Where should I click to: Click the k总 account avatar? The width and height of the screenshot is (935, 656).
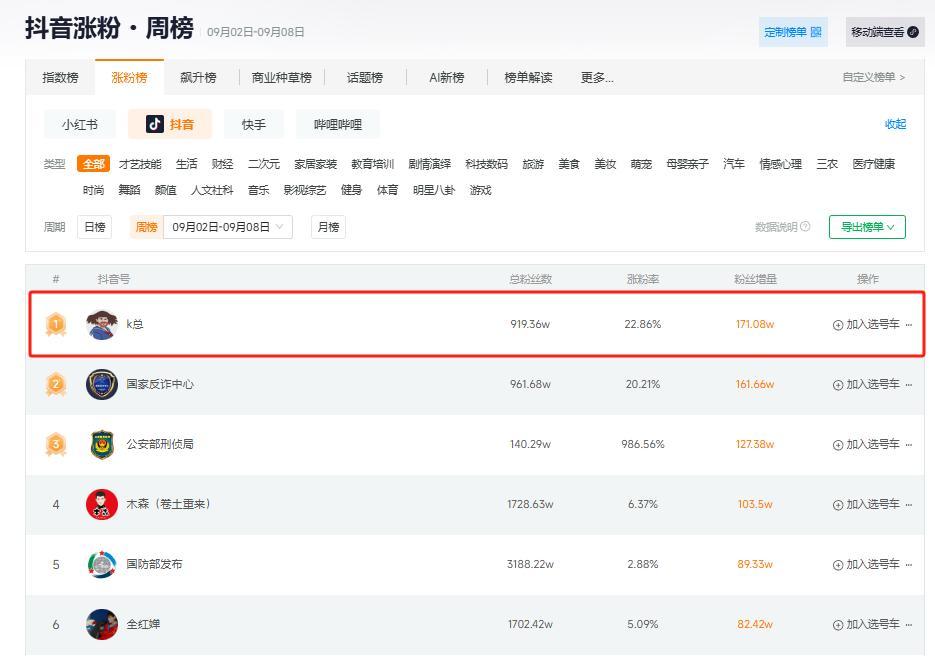(x=101, y=324)
